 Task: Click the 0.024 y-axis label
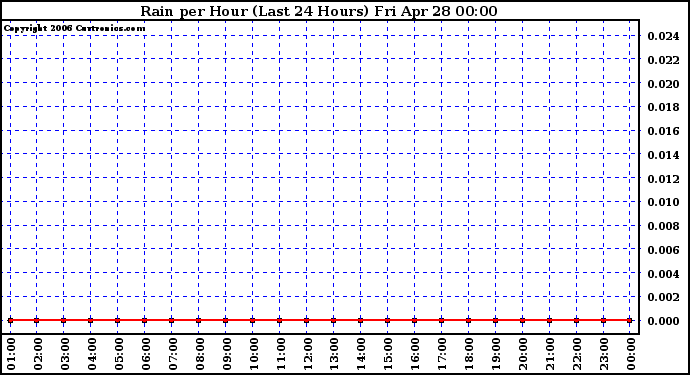click(663, 36)
